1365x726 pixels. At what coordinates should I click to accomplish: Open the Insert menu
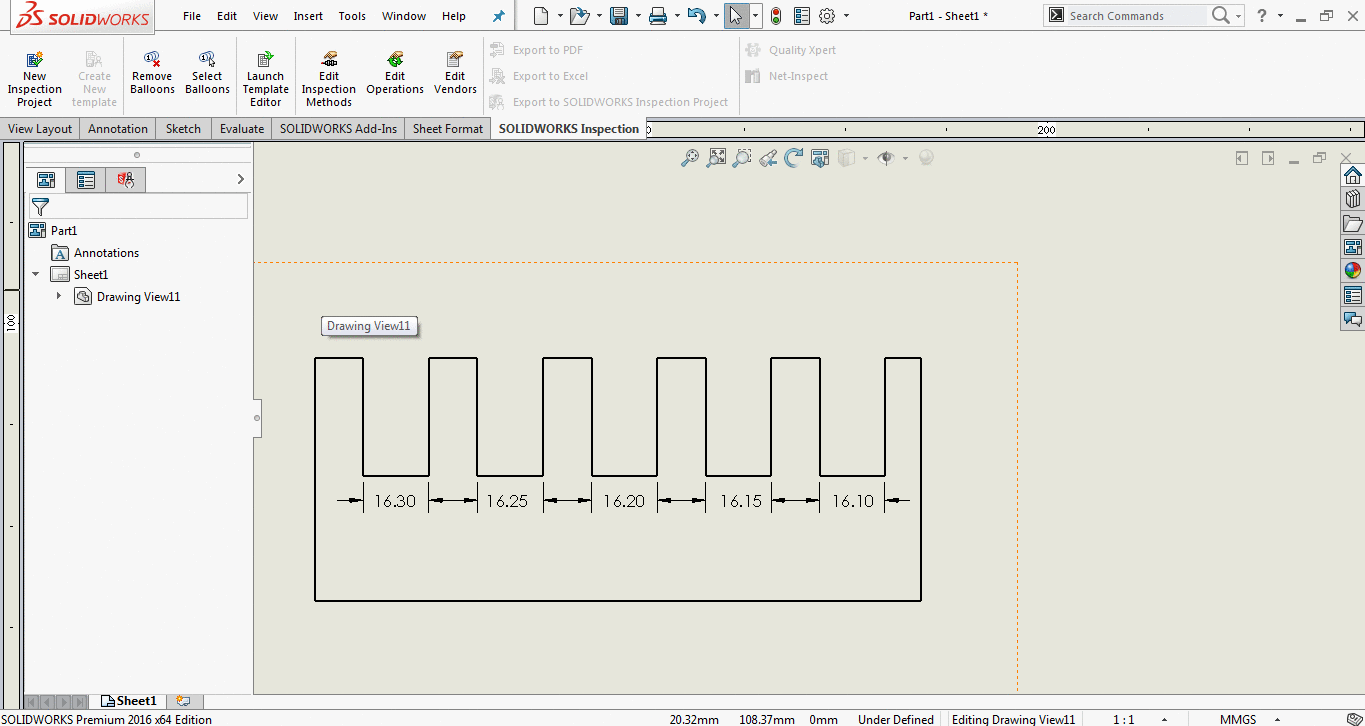tap(308, 16)
